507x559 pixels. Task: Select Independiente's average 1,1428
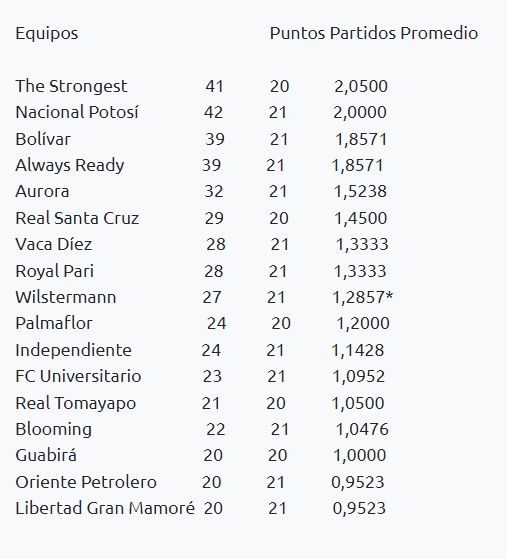[x=358, y=350]
